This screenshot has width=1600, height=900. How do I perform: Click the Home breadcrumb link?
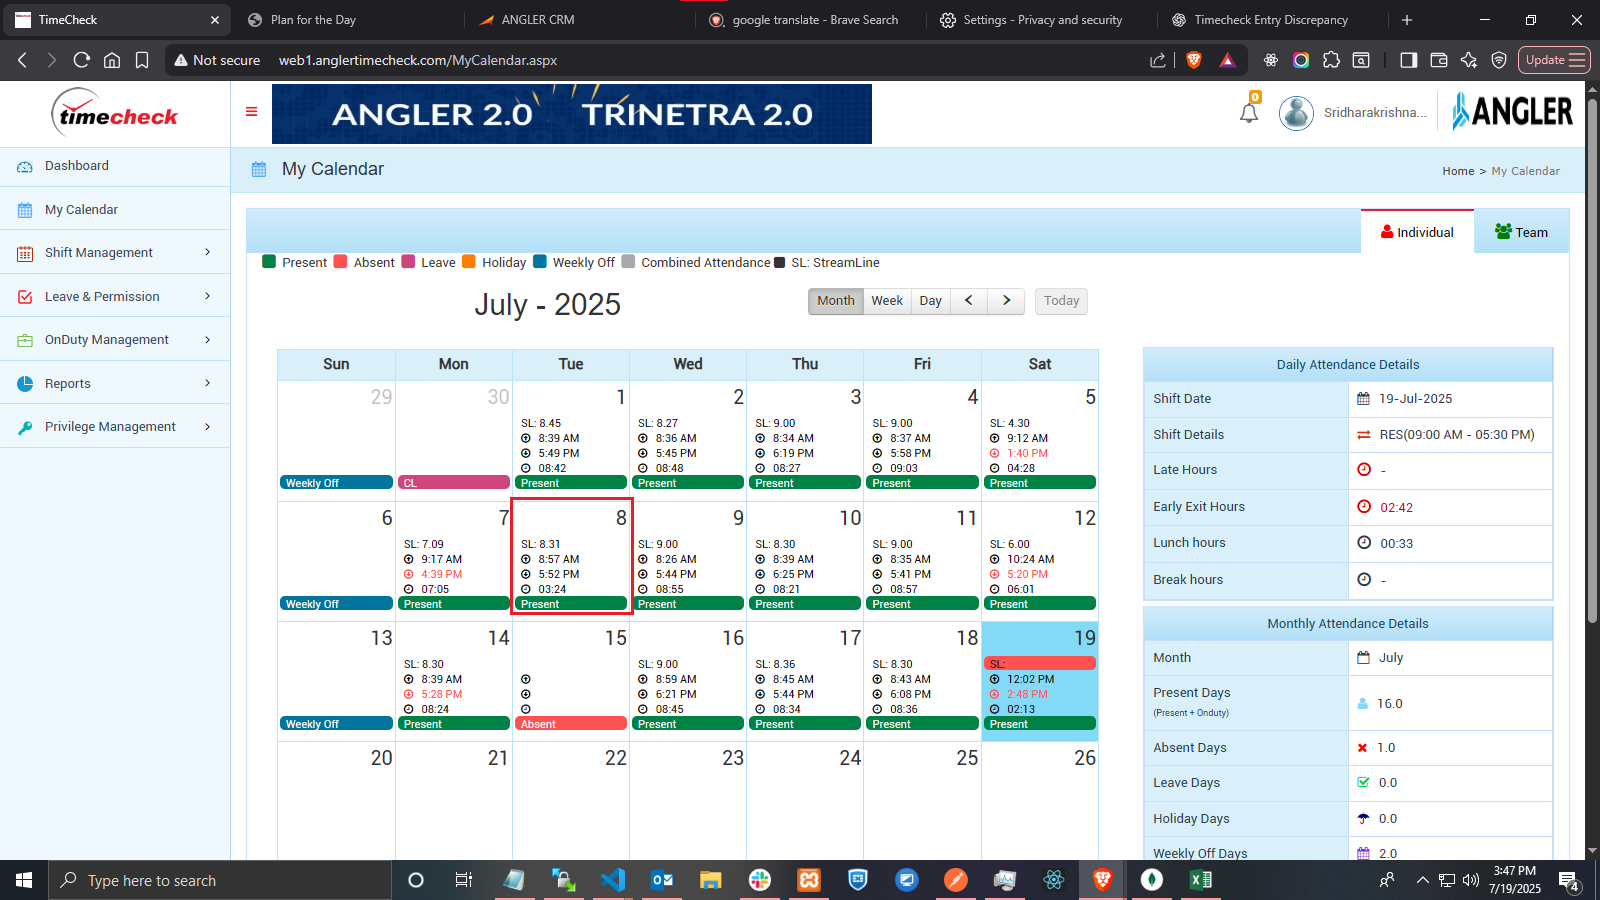pyautogui.click(x=1457, y=171)
